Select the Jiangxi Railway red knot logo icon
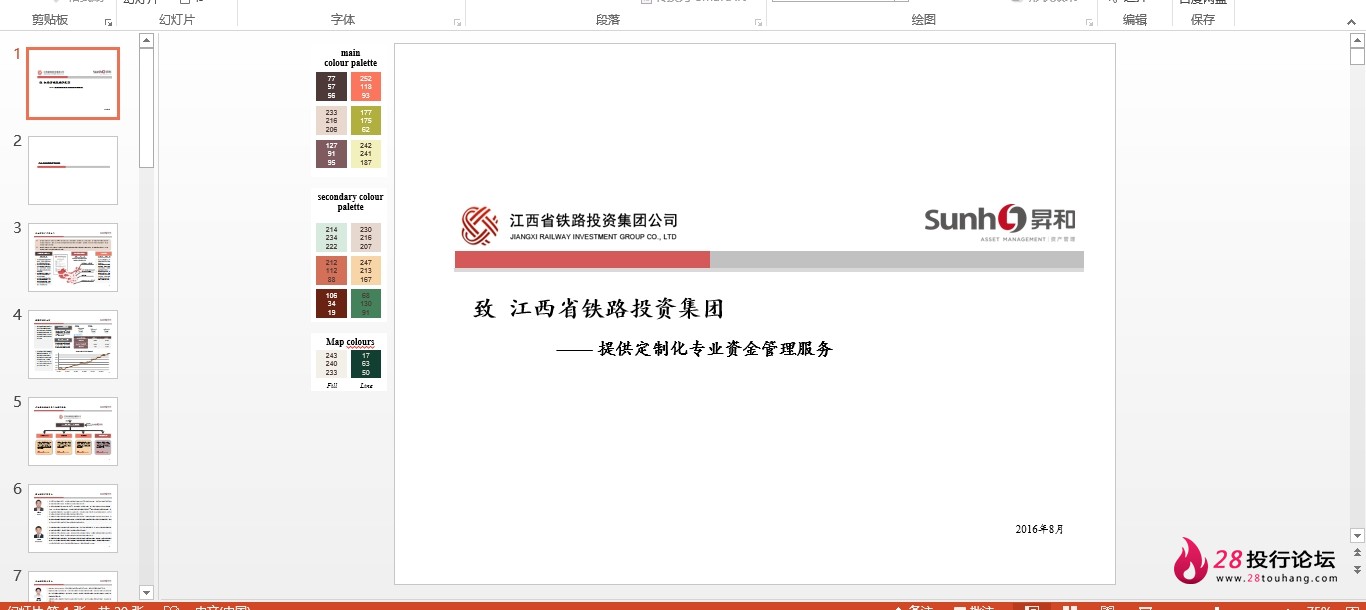This screenshot has height=610, width=1366. [x=480, y=226]
